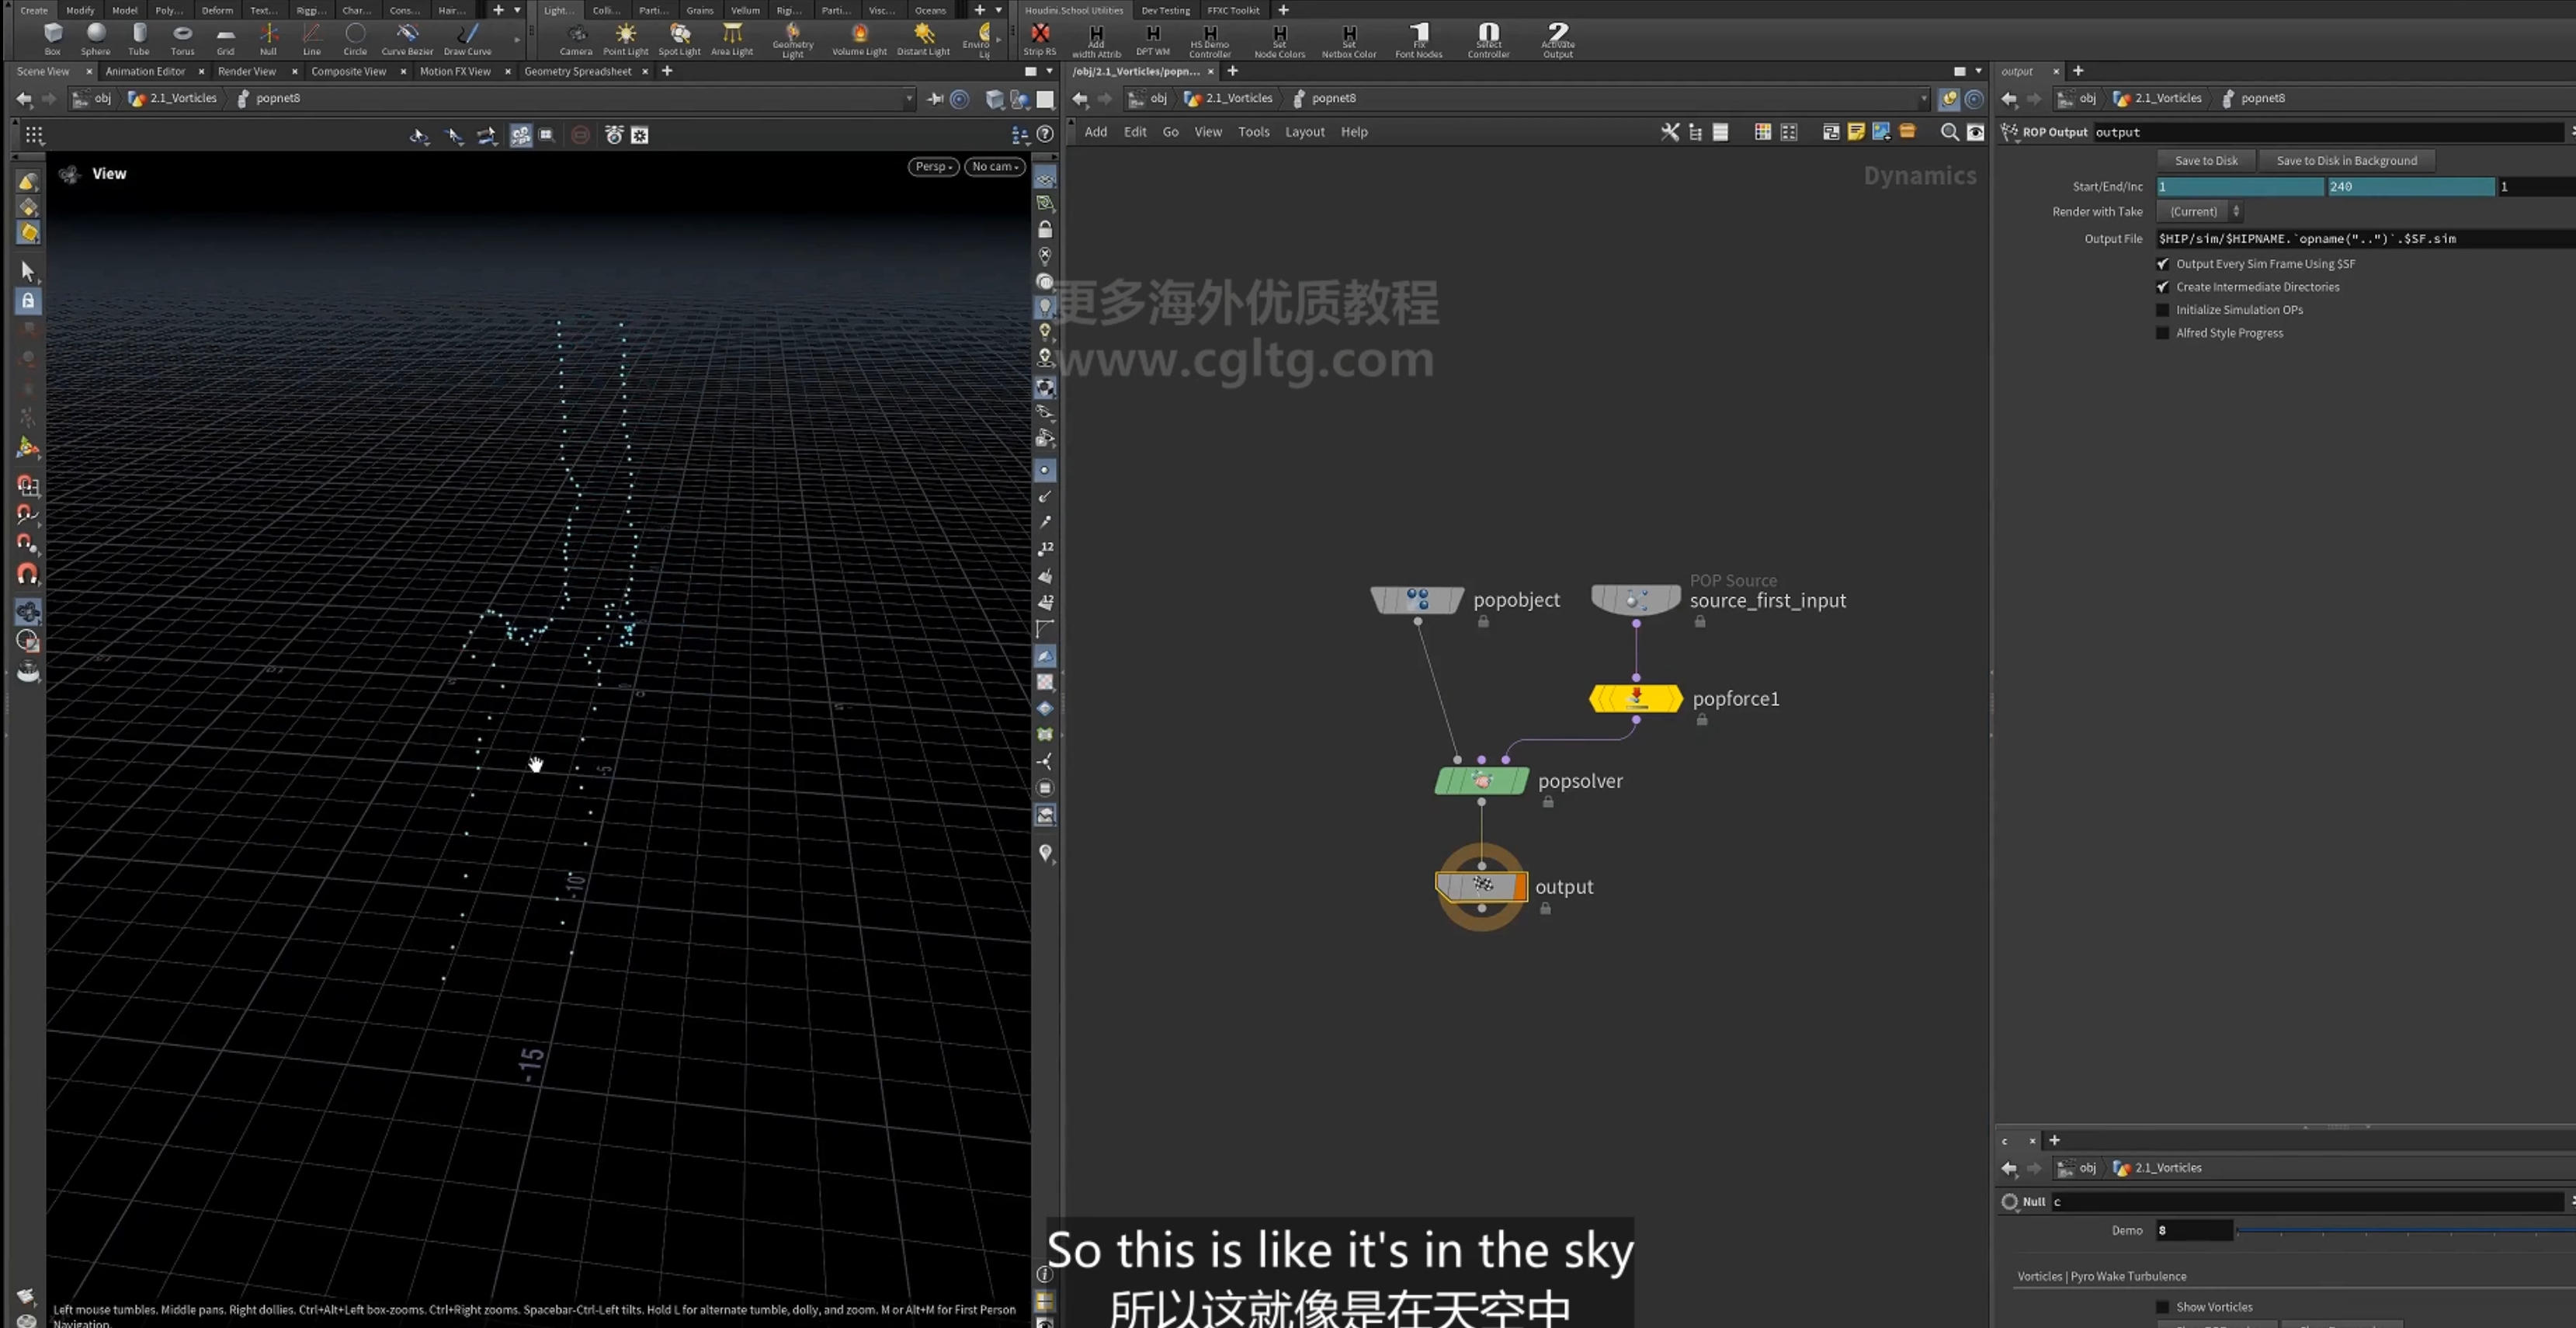Click obj in parameter pane path
Image resolution: width=2576 pixels, height=1328 pixels.
[2087, 99]
